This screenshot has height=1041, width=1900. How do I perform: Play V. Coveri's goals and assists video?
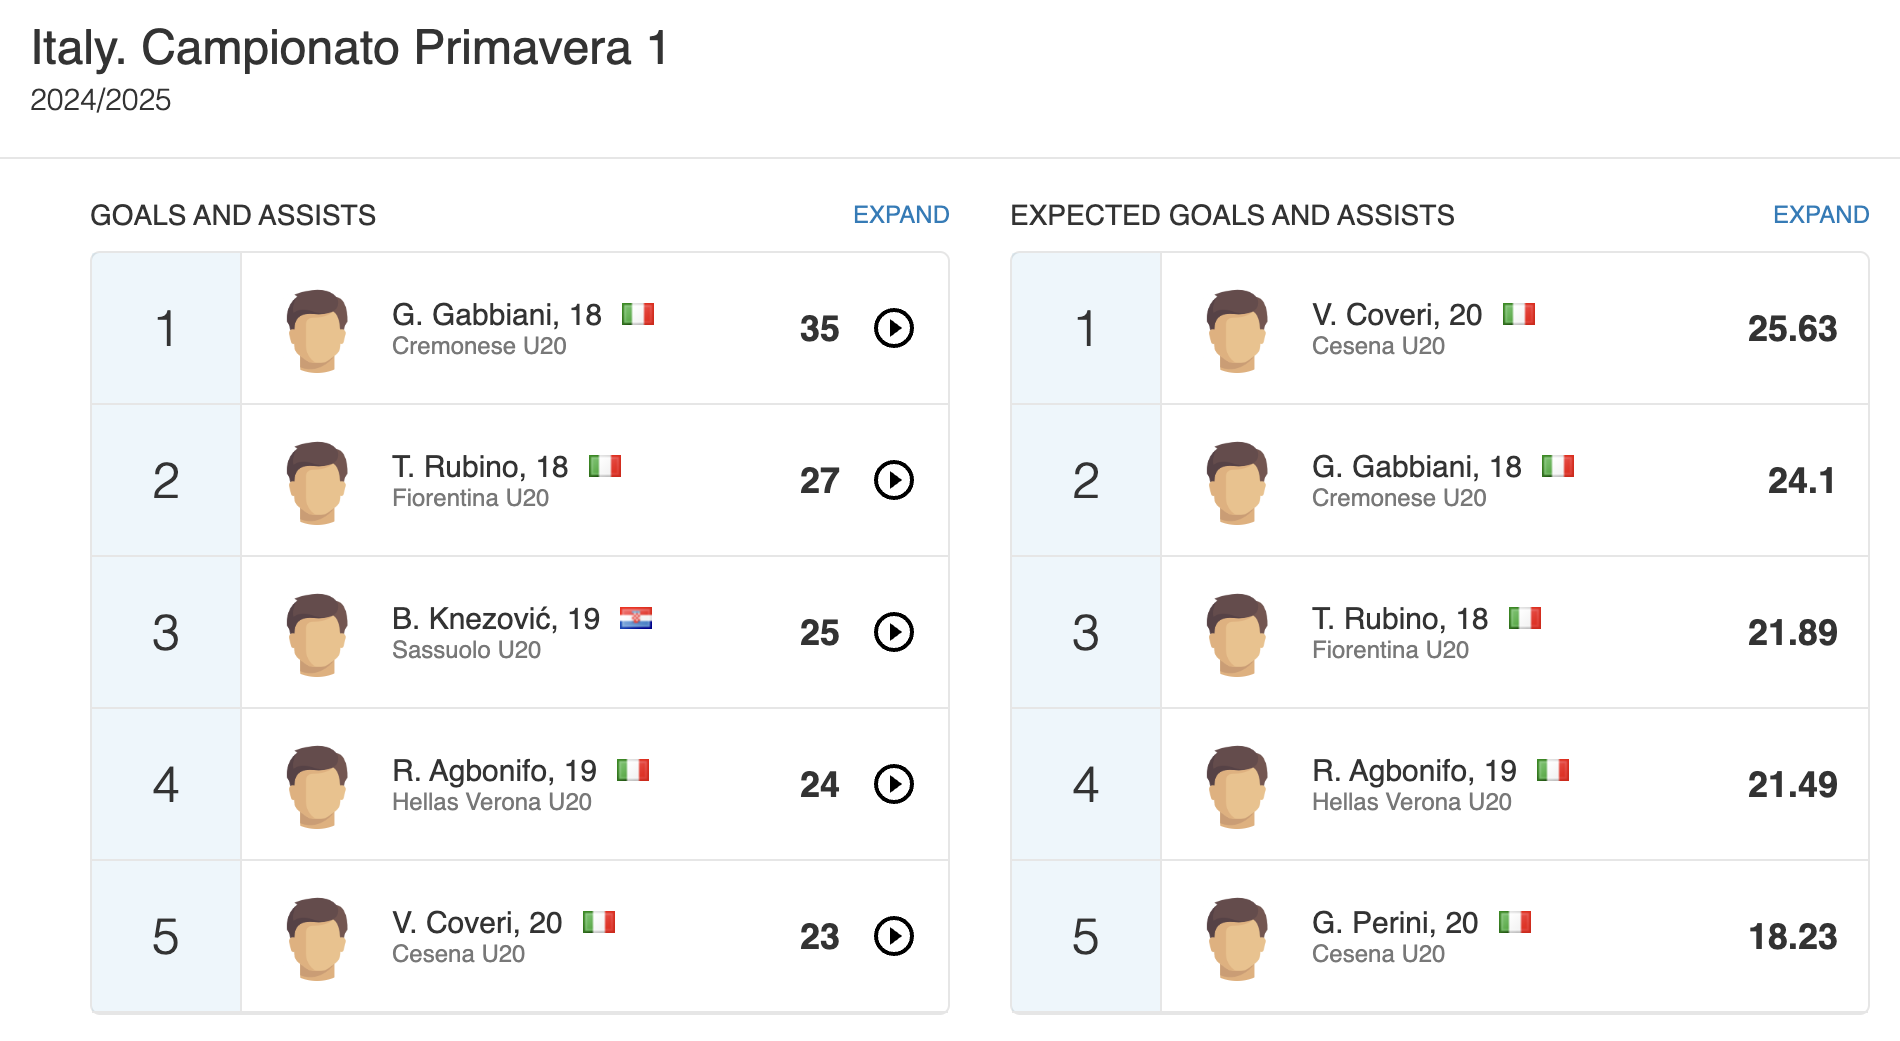click(894, 936)
